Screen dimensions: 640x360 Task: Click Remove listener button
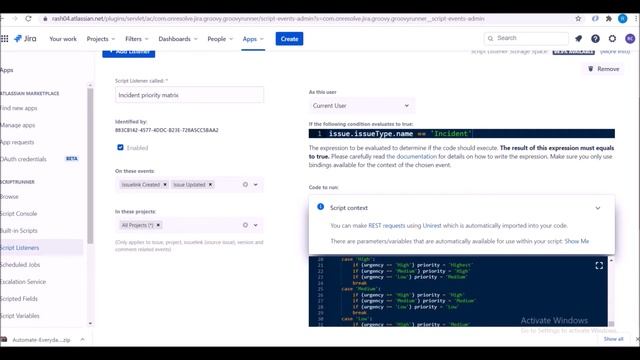pyautogui.click(x=603, y=69)
